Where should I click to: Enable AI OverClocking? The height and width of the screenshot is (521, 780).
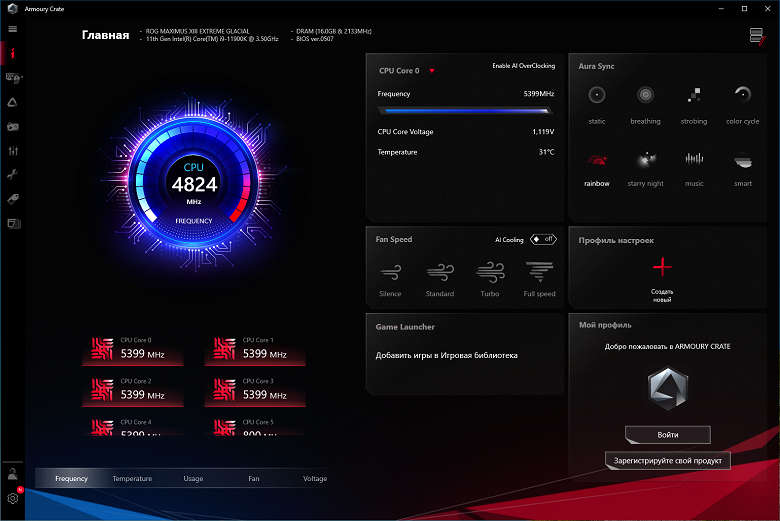(523, 66)
